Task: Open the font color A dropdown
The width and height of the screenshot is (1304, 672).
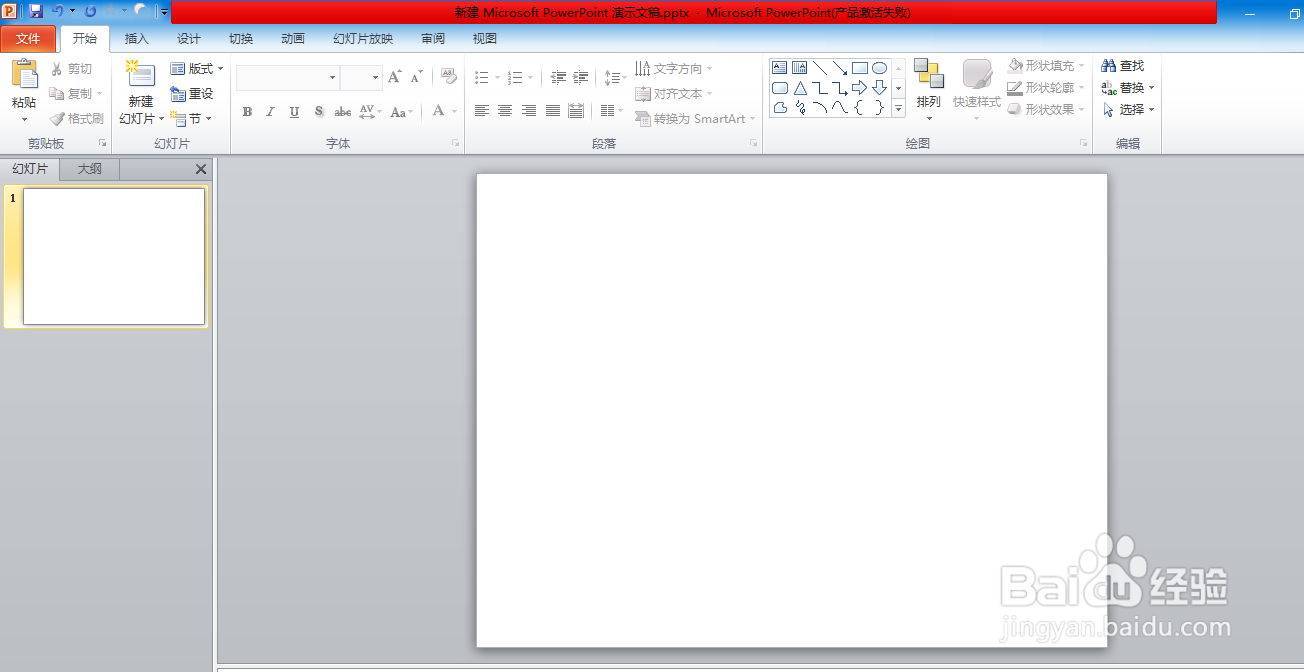Action: pyautogui.click(x=444, y=111)
